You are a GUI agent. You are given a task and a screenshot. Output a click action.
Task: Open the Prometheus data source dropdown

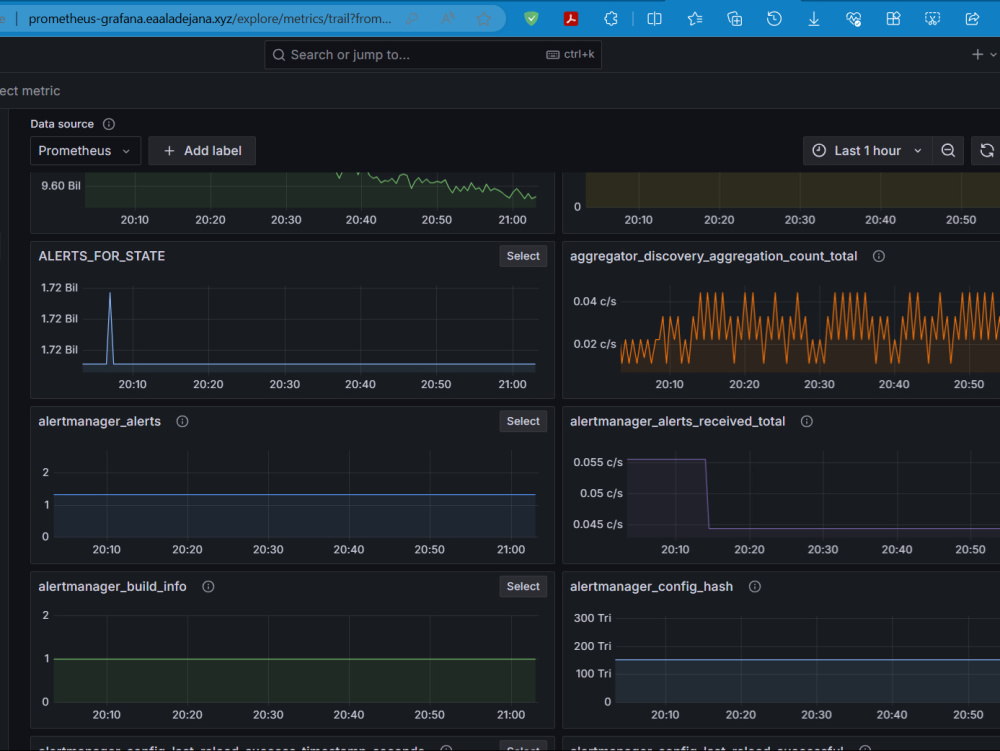85,150
